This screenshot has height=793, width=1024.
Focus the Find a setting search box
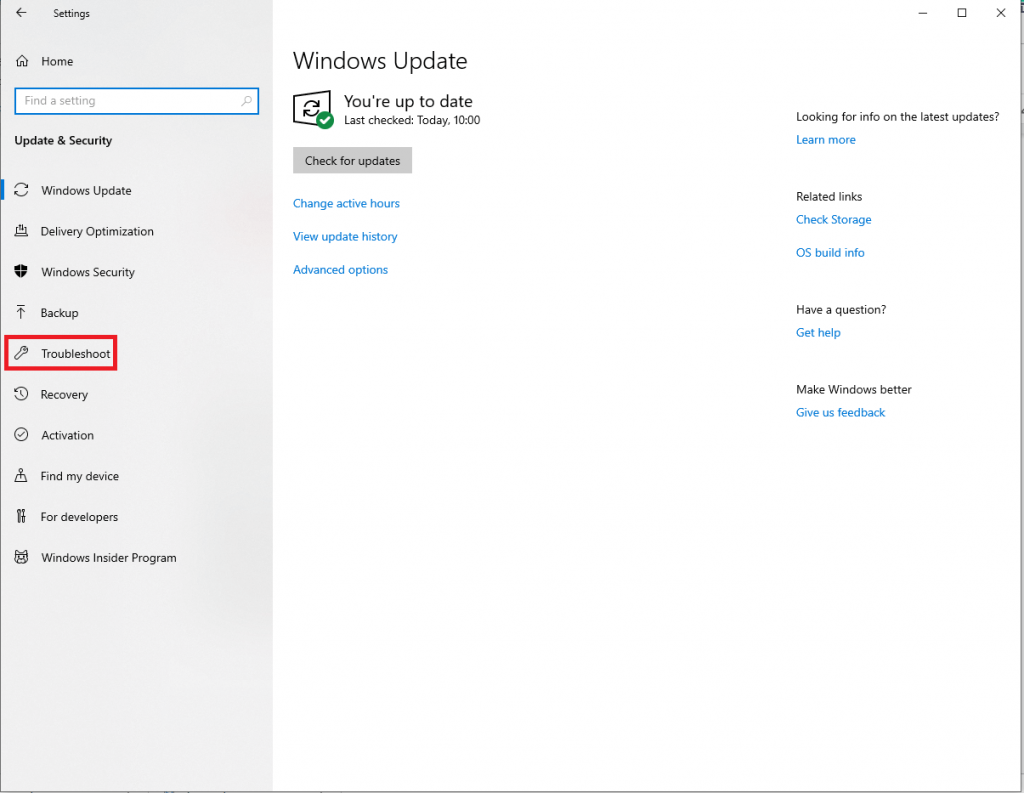(136, 101)
